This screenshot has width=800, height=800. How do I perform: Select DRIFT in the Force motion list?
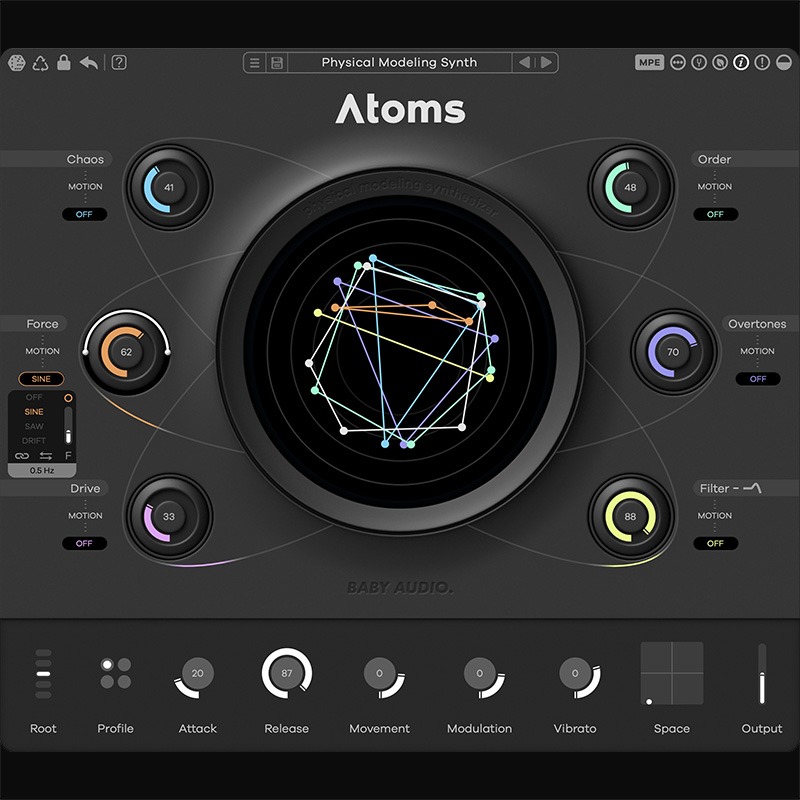click(34, 440)
